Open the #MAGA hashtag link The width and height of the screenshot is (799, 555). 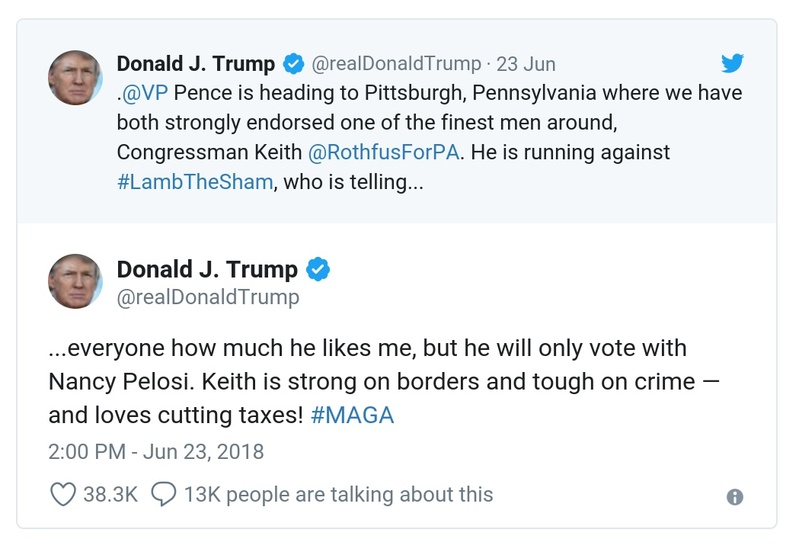[353, 414]
